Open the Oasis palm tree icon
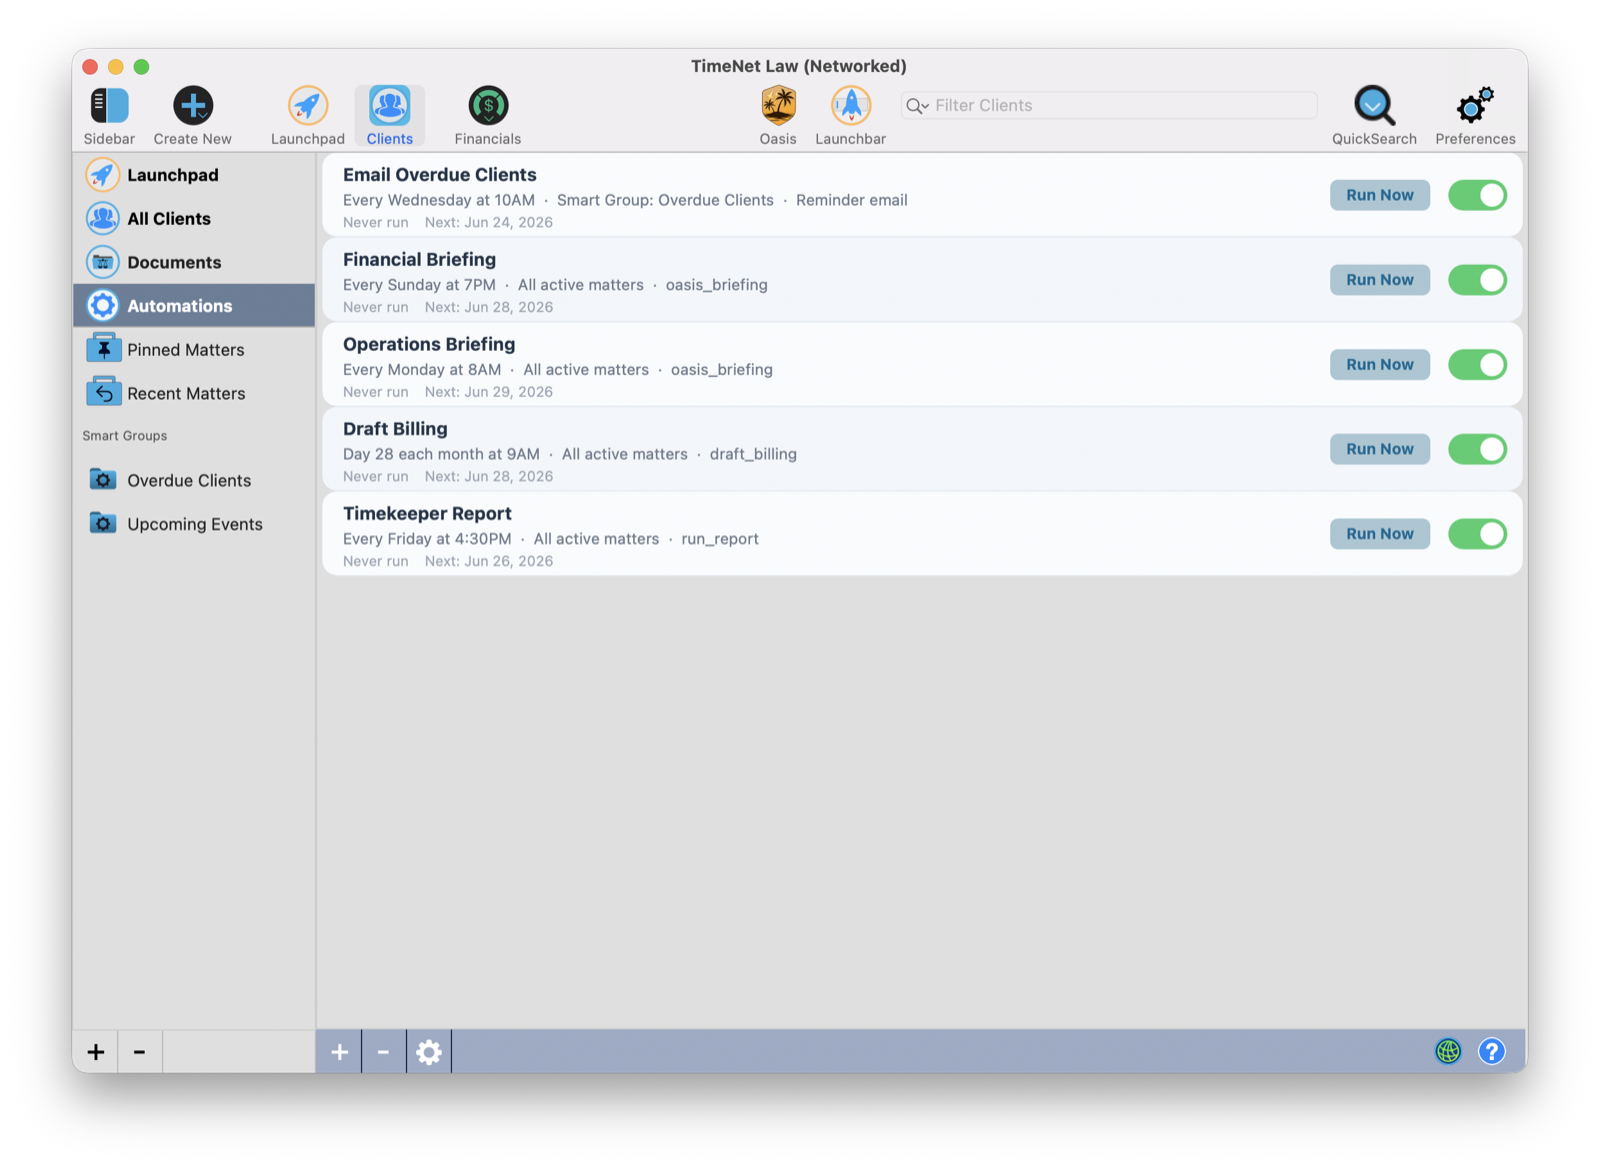The height and width of the screenshot is (1168, 1600). (778, 105)
